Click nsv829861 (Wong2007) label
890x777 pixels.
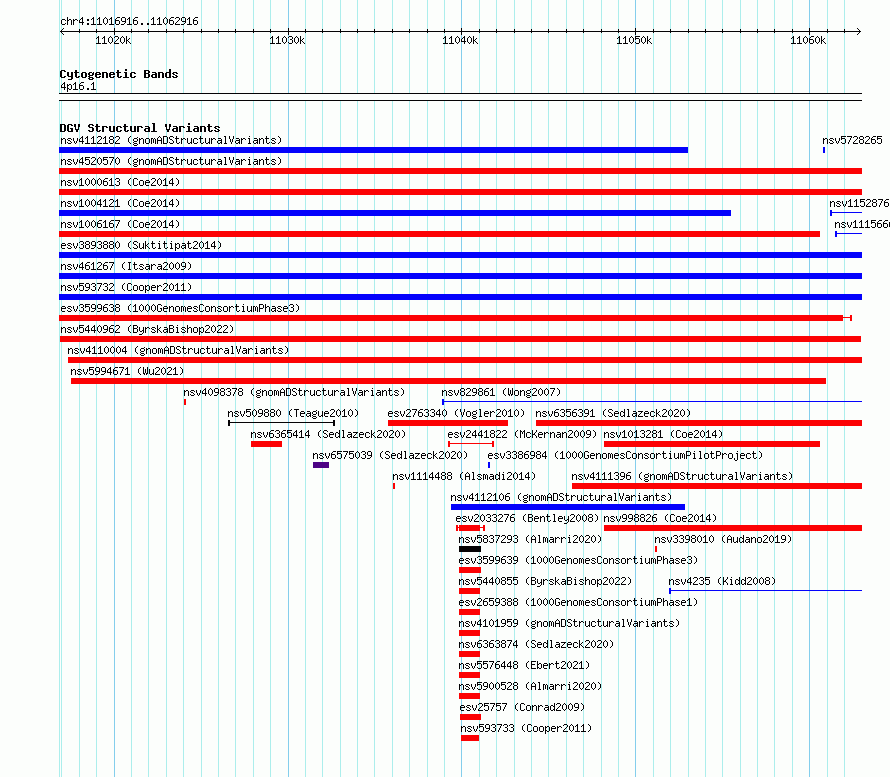point(501,392)
